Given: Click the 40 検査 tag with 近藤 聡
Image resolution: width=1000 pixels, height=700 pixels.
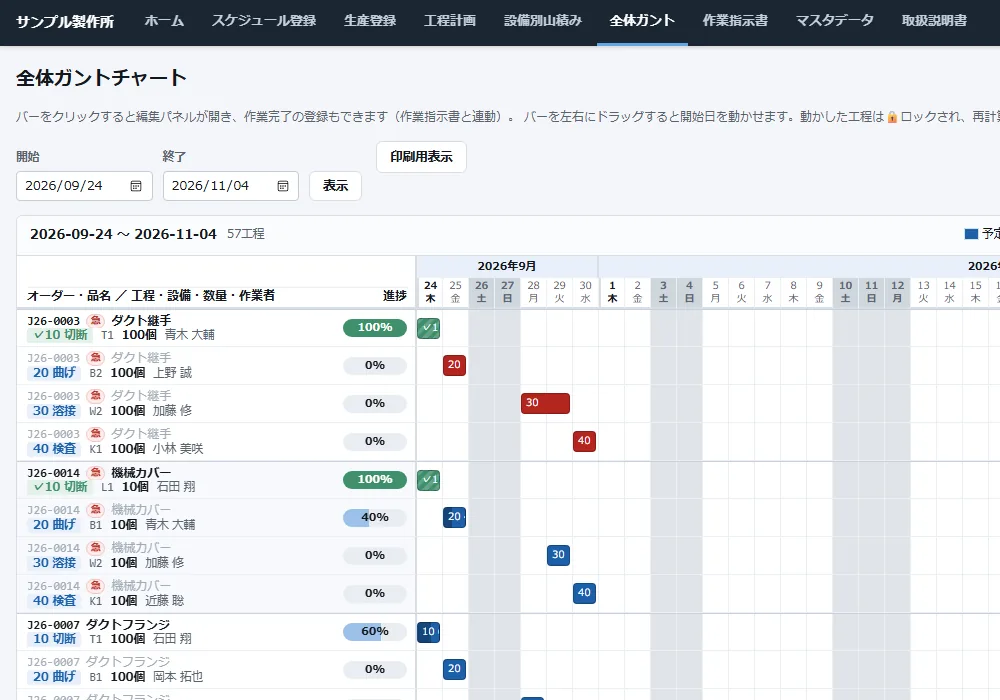Looking at the screenshot, I should 54,601.
